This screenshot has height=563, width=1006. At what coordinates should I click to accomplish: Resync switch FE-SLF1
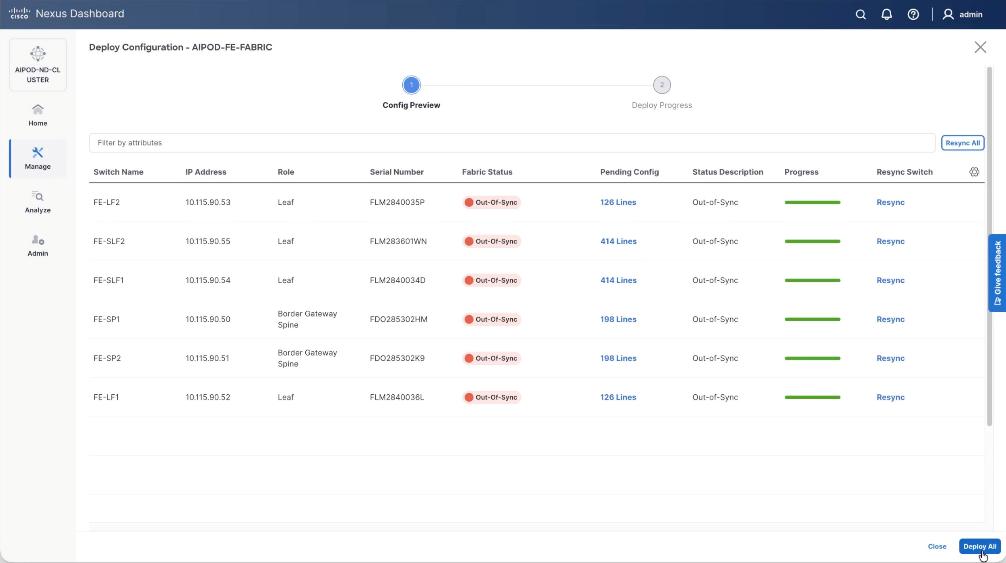tap(890, 280)
